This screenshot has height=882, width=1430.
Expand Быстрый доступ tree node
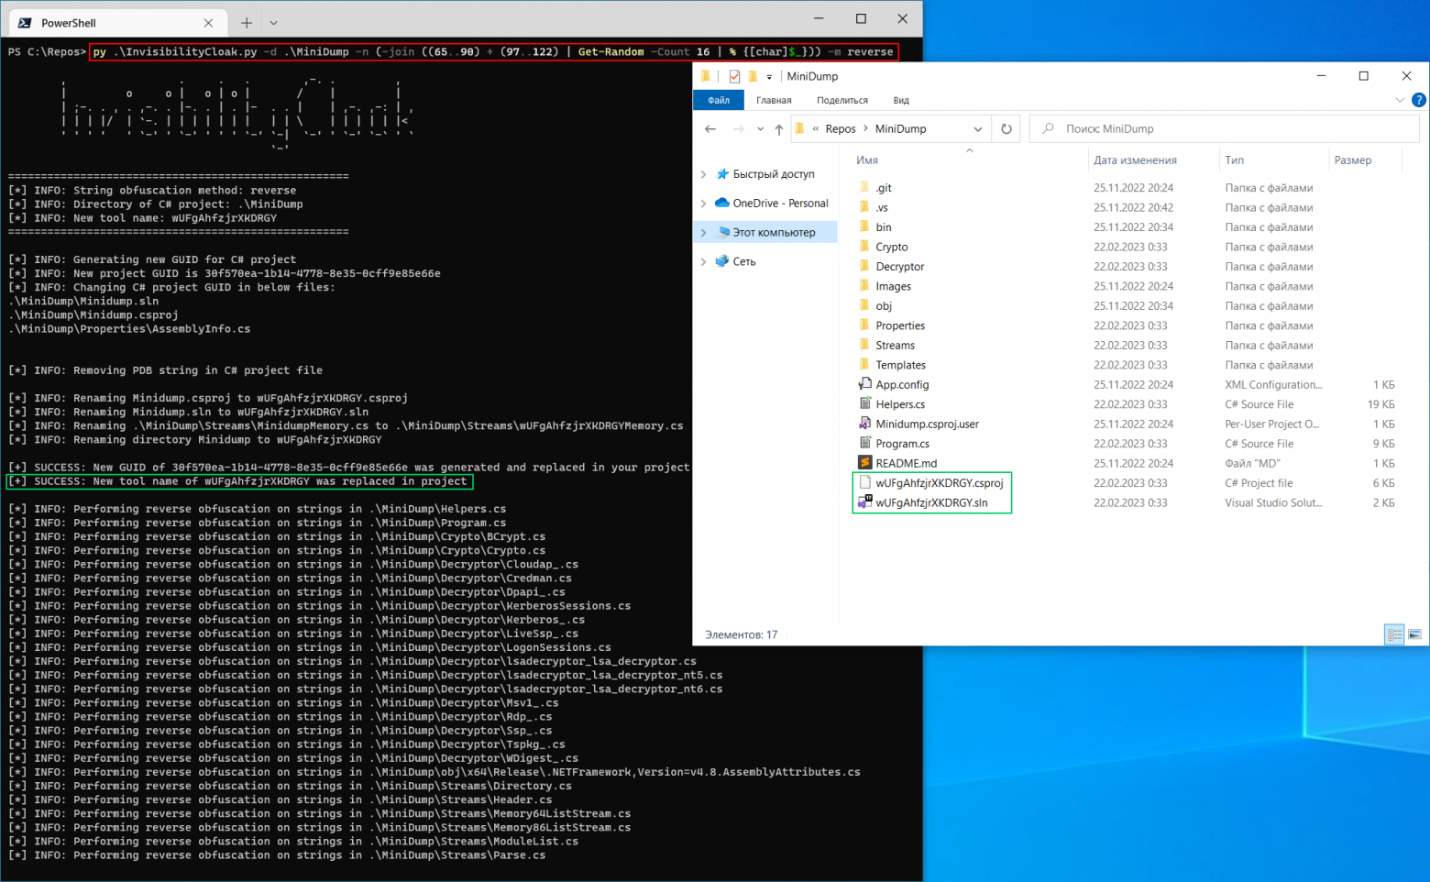(x=703, y=174)
